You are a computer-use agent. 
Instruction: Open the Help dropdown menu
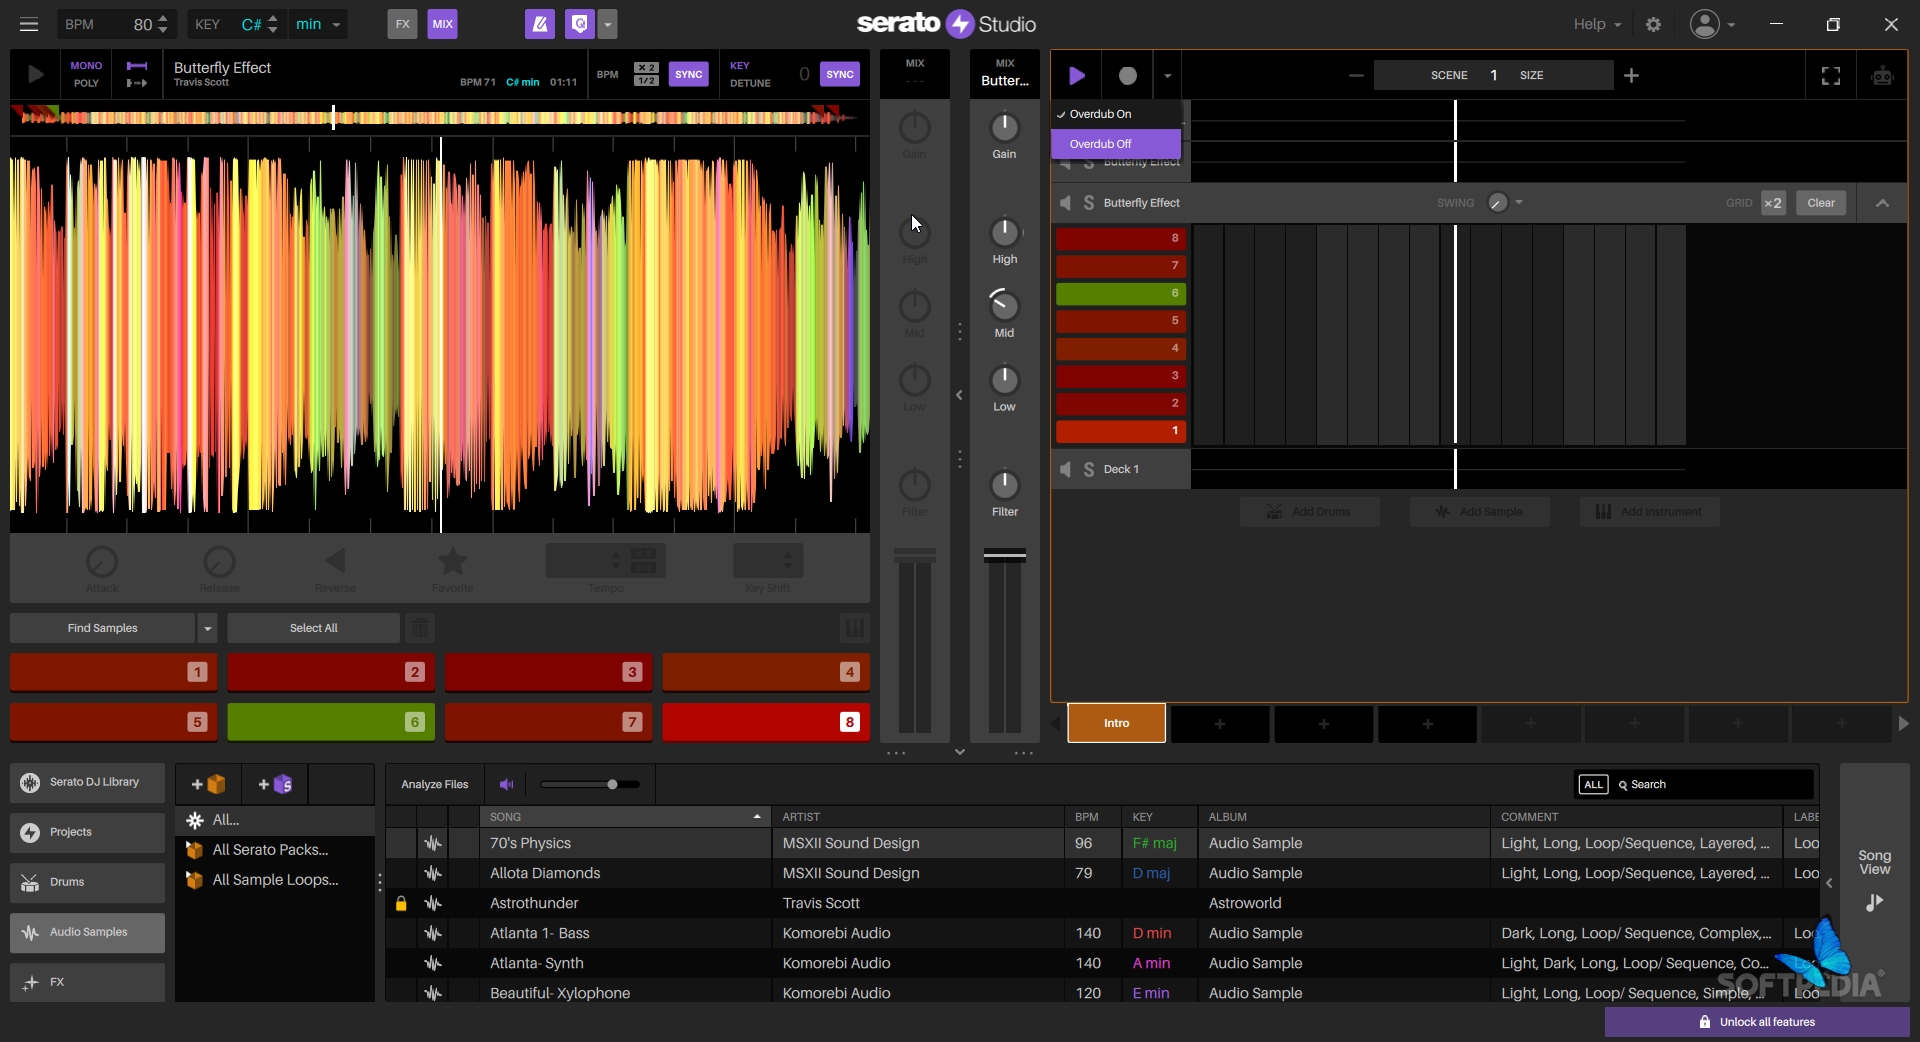coord(1596,24)
